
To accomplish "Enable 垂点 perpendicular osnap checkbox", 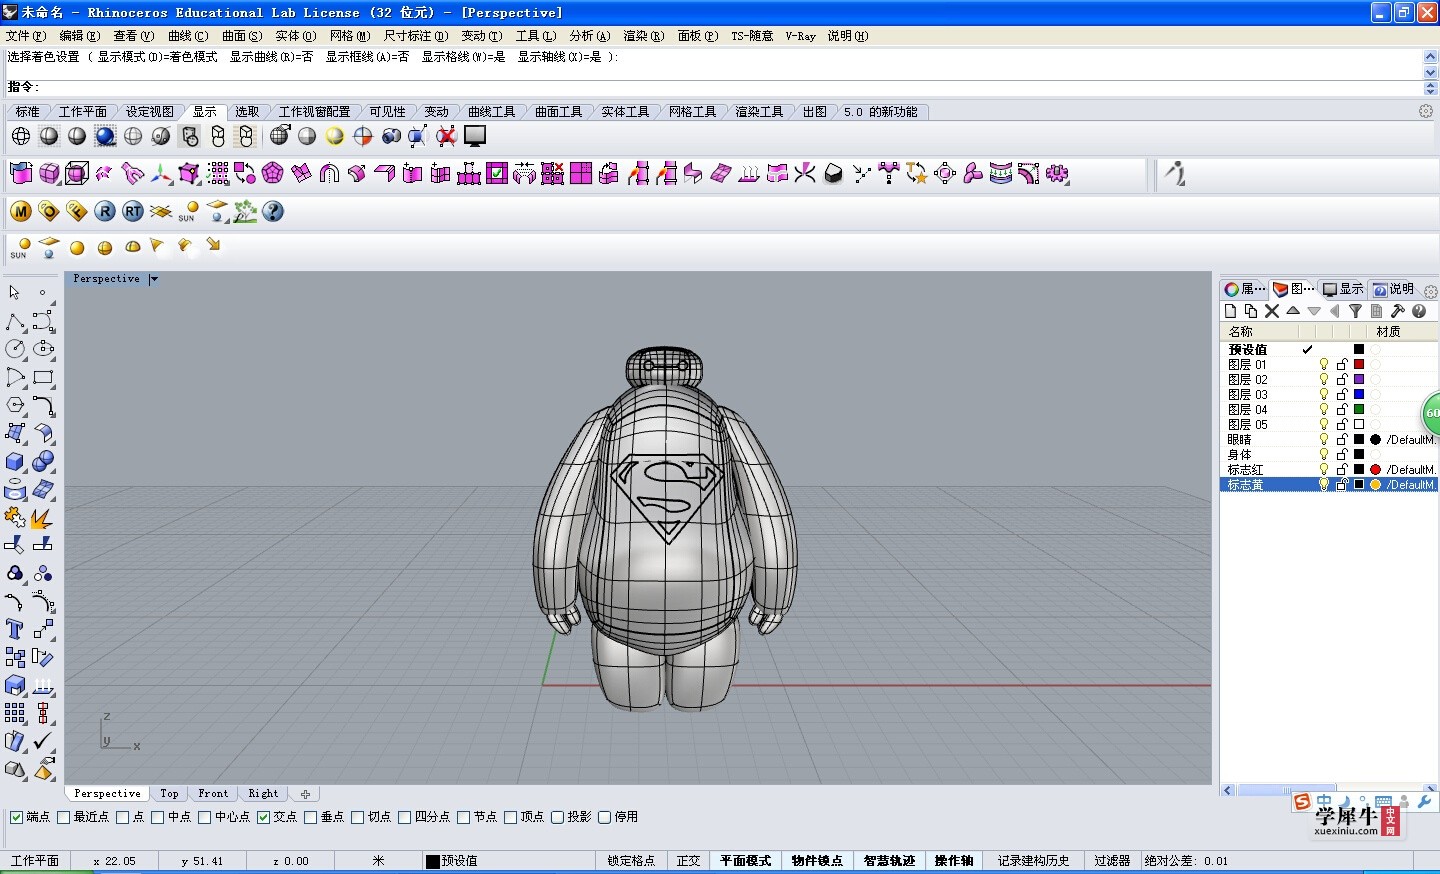I will click(x=311, y=817).
